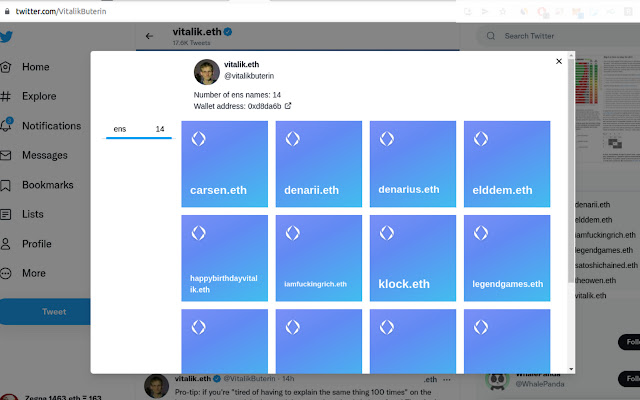Open Profile in the sidebar
Image resolution: width=640 pixels, height=400 pixels.
coord(37,244)
